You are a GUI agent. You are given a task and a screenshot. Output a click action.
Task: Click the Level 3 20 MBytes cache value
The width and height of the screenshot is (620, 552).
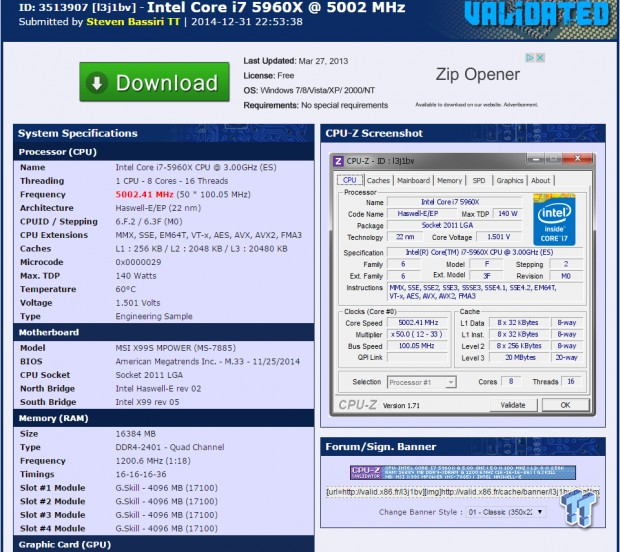click(x=520, y=357)
